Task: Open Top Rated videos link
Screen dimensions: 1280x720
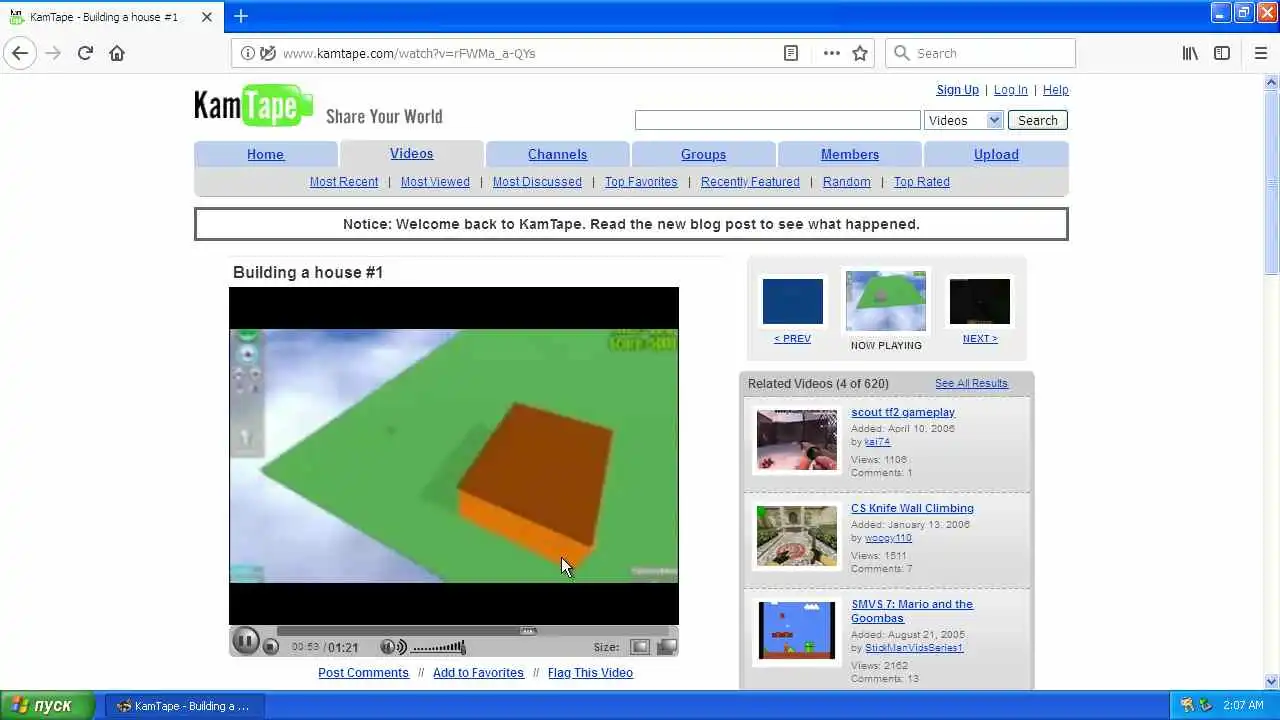Action: click(921, 182)
